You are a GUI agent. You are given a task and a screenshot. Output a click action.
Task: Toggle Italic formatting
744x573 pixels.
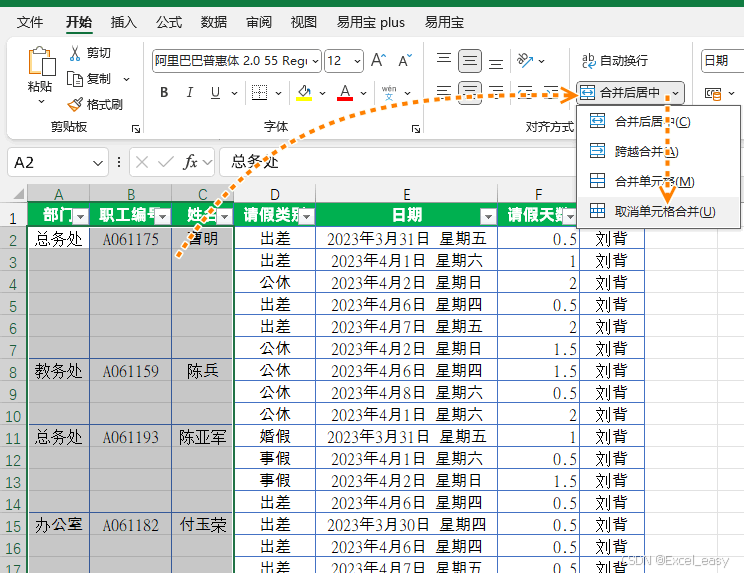click(190, 92)
